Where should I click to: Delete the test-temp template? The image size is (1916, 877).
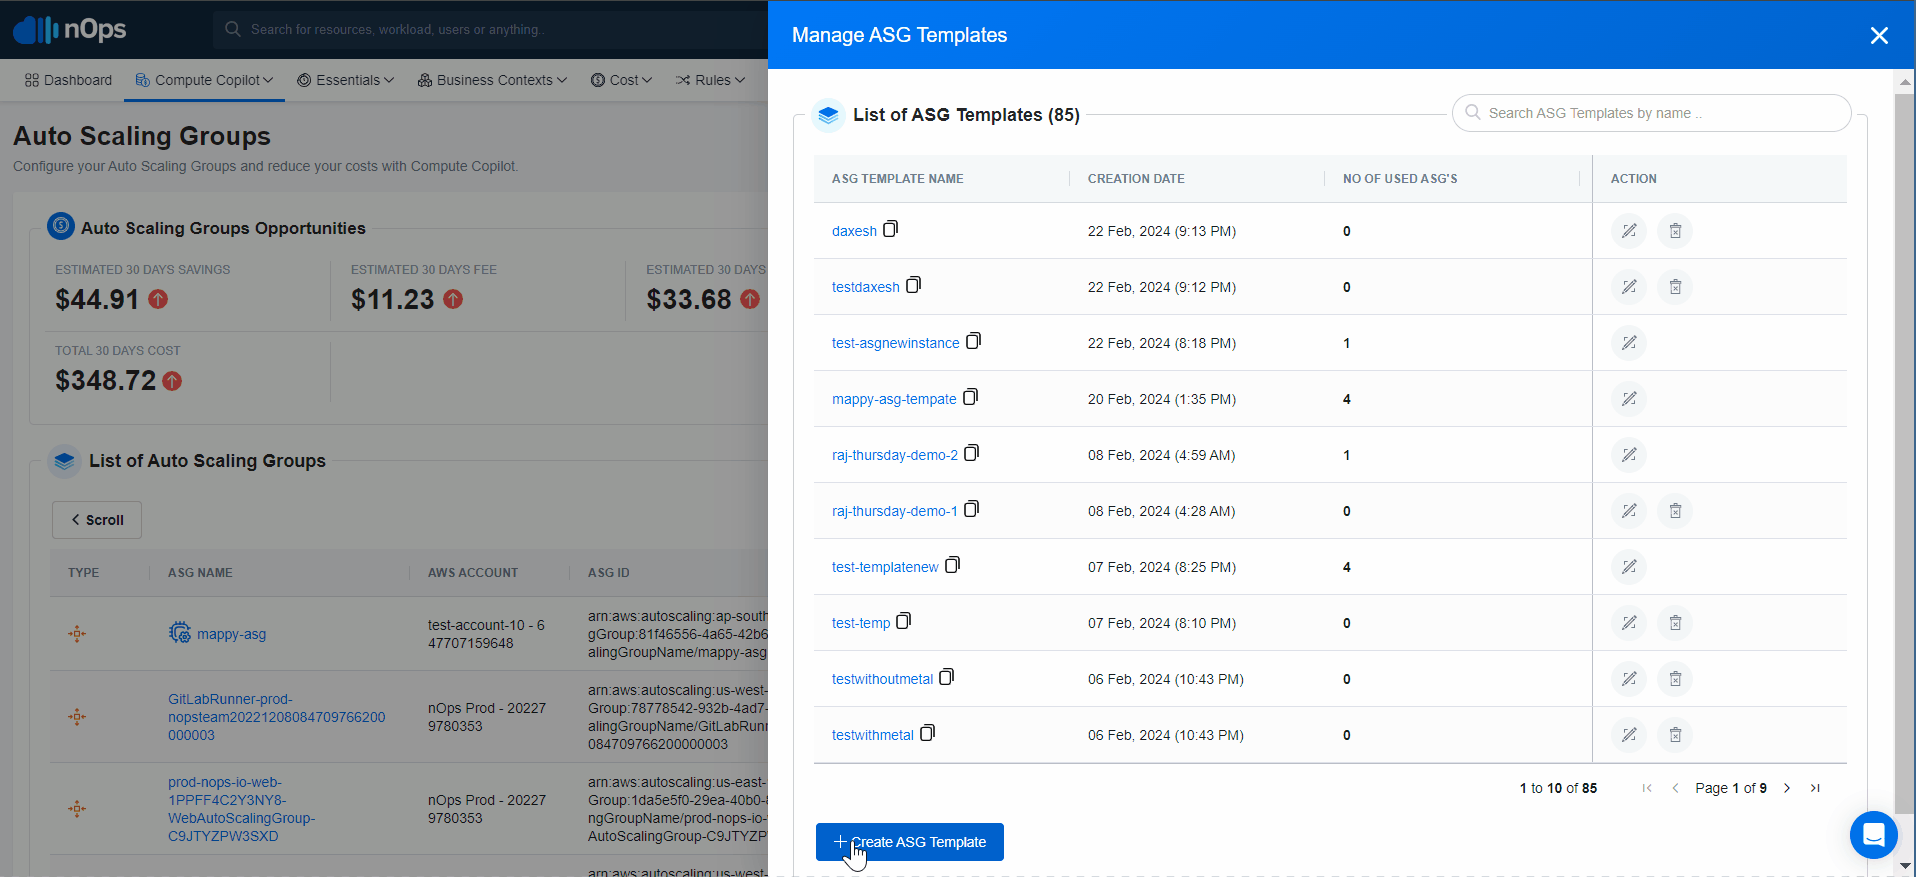pos(1675,623)
